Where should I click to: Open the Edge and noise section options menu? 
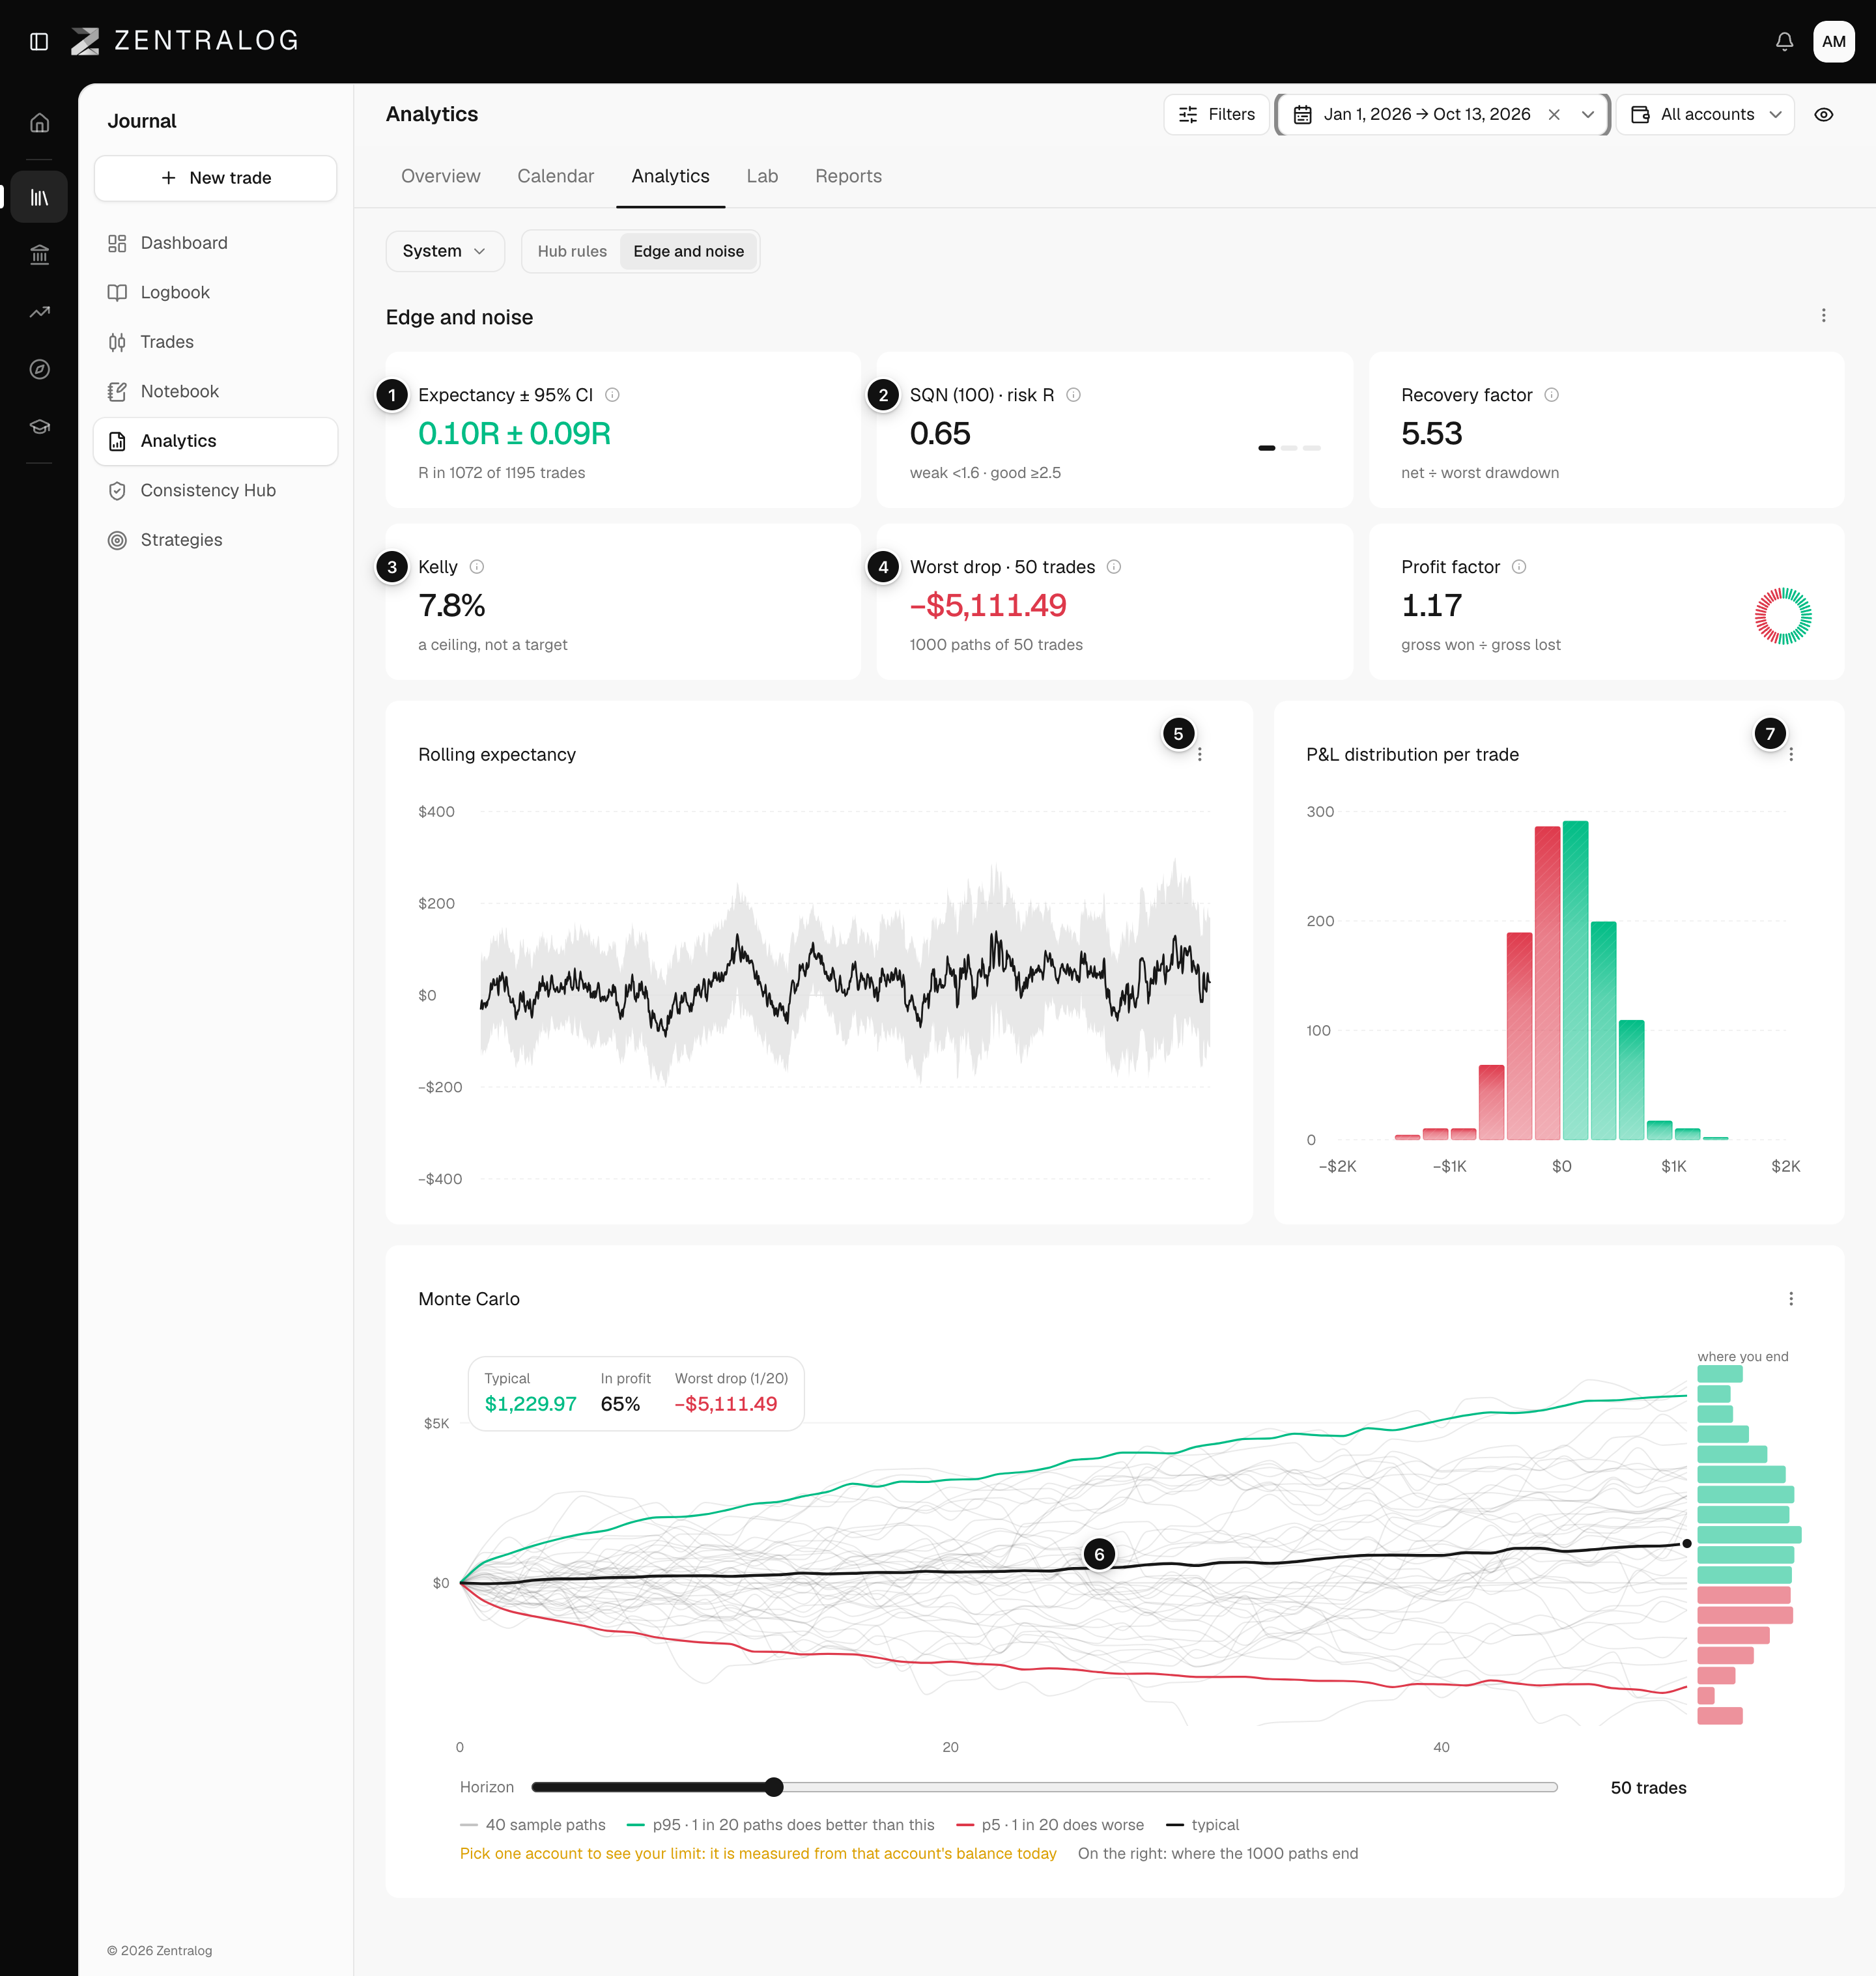click(x=1823, y=316)
